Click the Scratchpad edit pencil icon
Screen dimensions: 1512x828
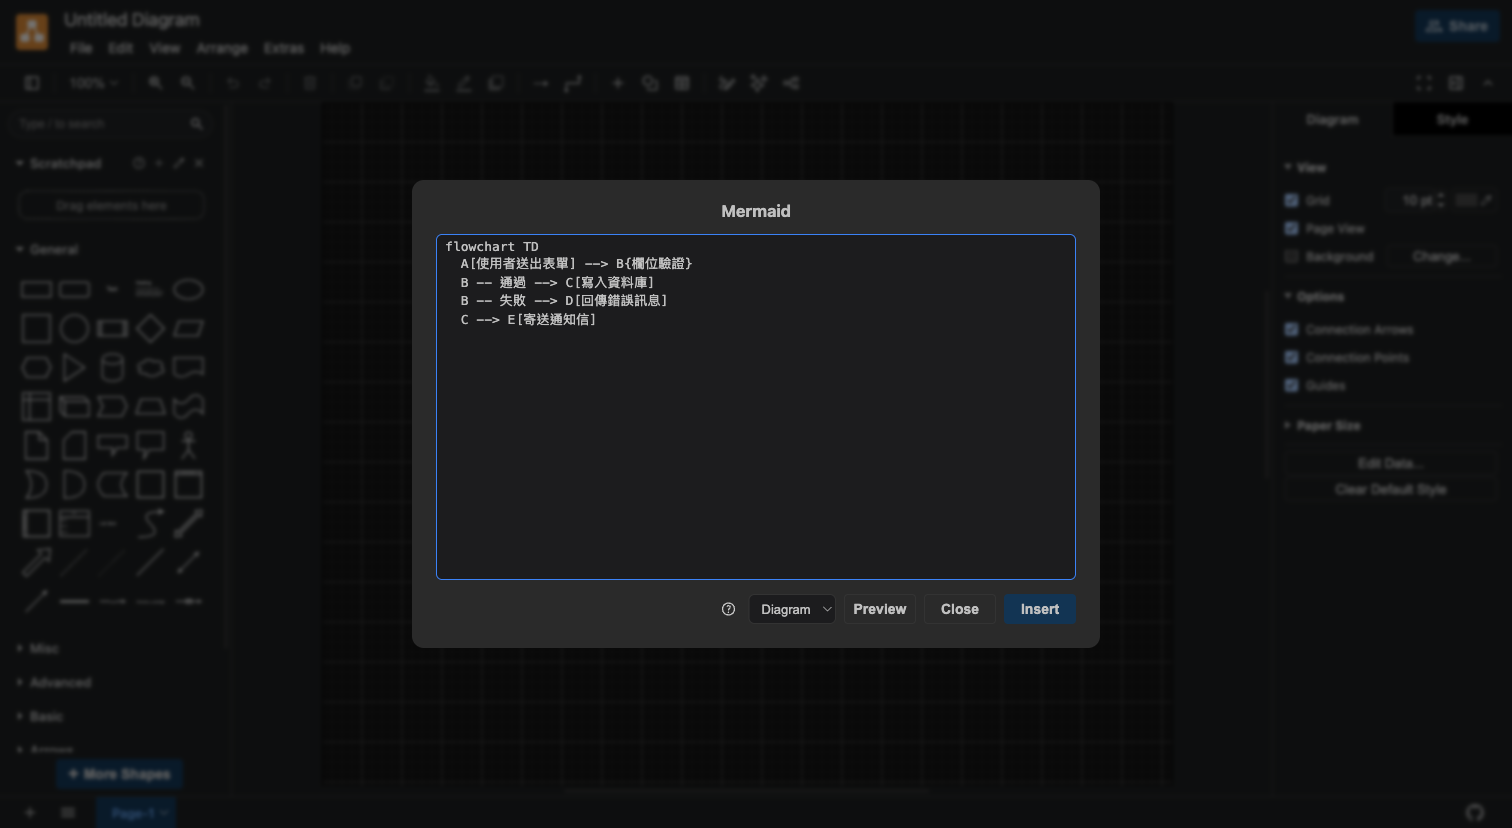tap(179, 163)
